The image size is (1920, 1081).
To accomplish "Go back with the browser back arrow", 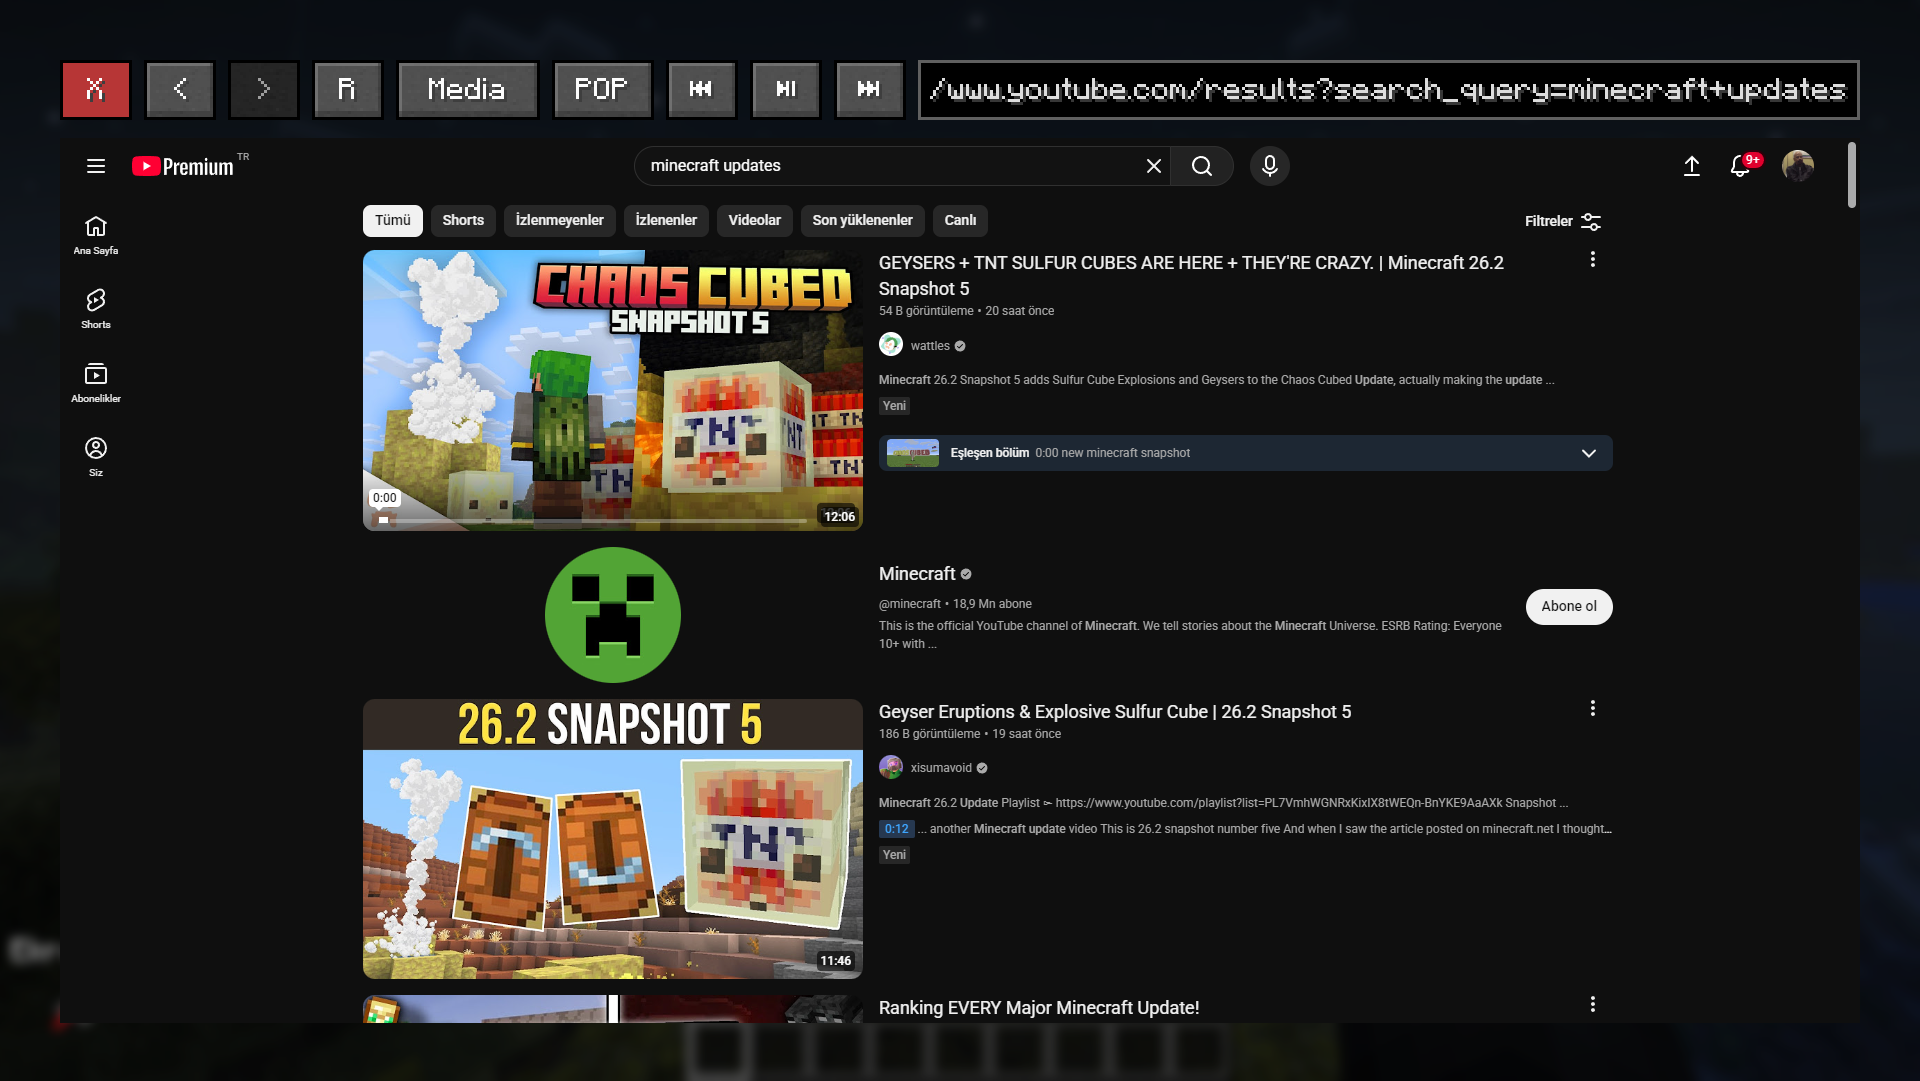I will (x=180, y=90).
